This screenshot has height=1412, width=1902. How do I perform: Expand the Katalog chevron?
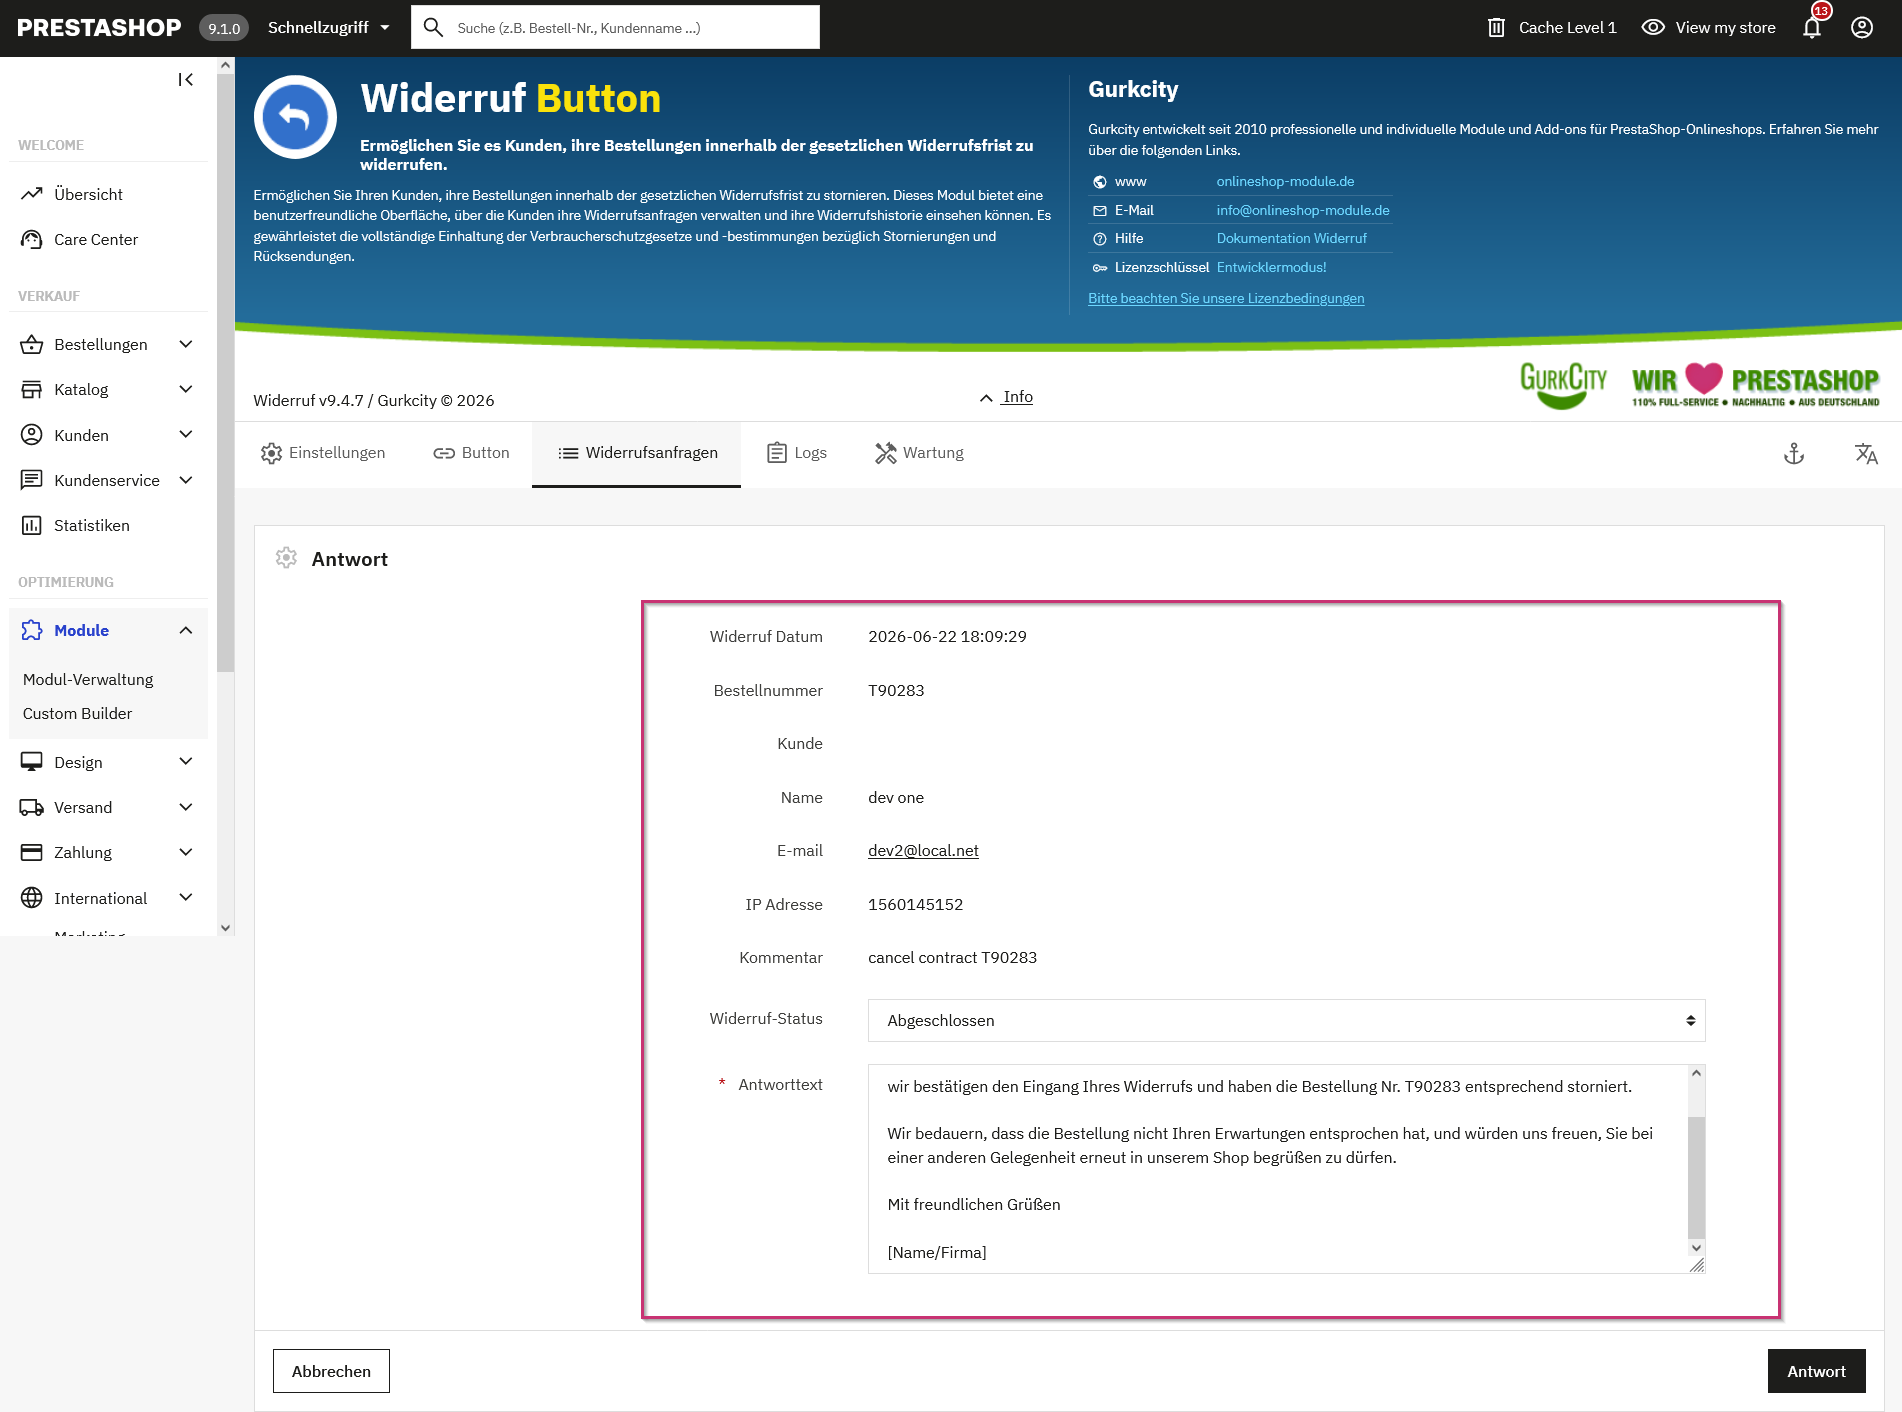click(186, 389)
